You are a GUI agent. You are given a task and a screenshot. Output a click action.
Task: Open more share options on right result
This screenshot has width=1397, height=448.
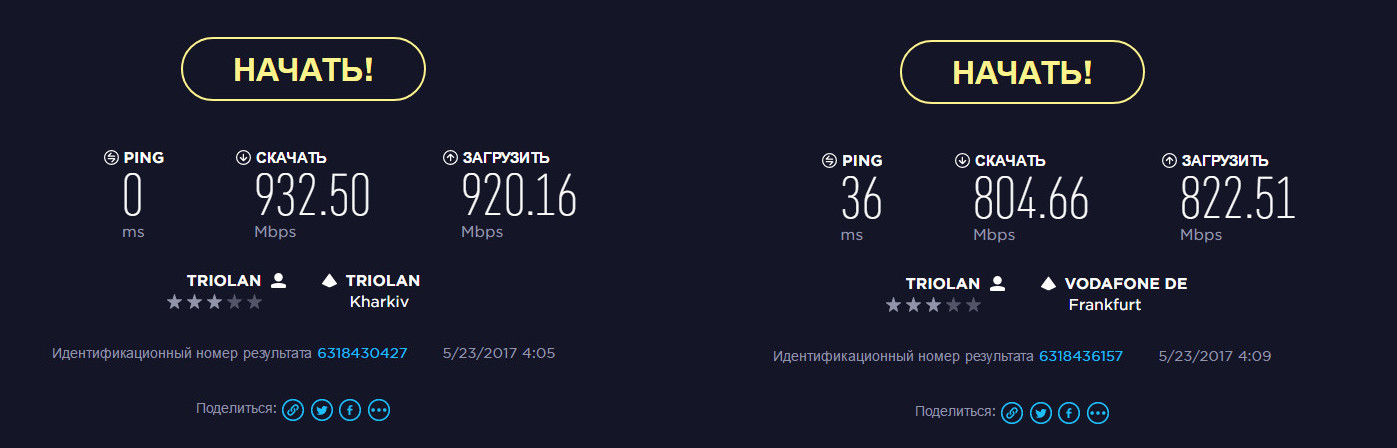1098,412
